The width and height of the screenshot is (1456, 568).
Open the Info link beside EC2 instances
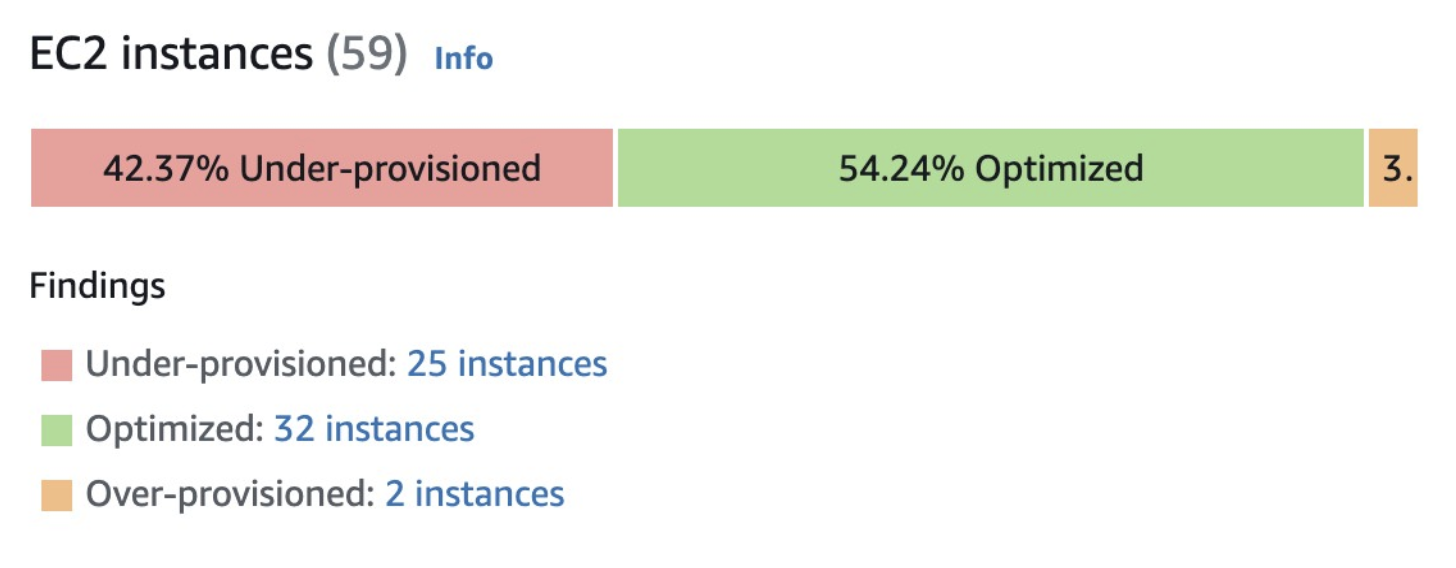tap(463, 58)
